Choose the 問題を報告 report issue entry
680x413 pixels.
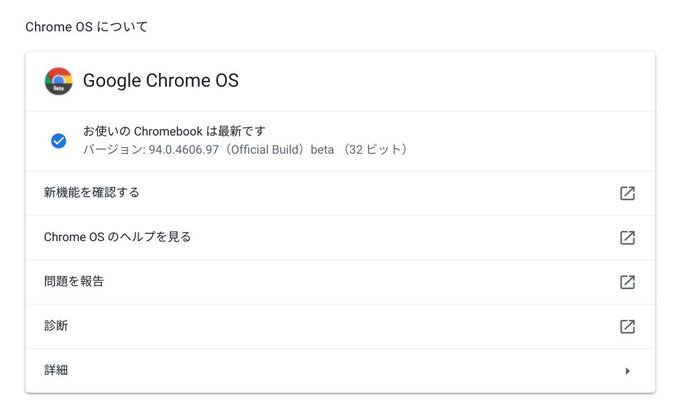74,282
